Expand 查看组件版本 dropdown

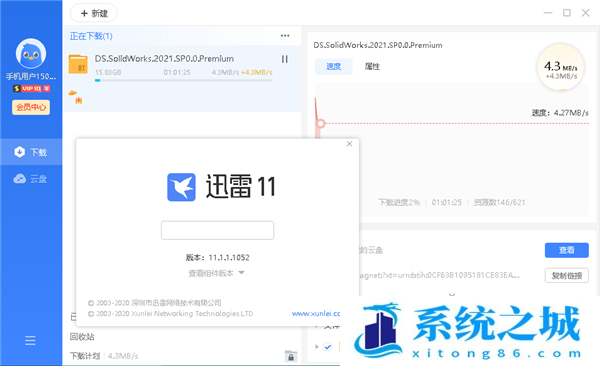tap(216, 273)
